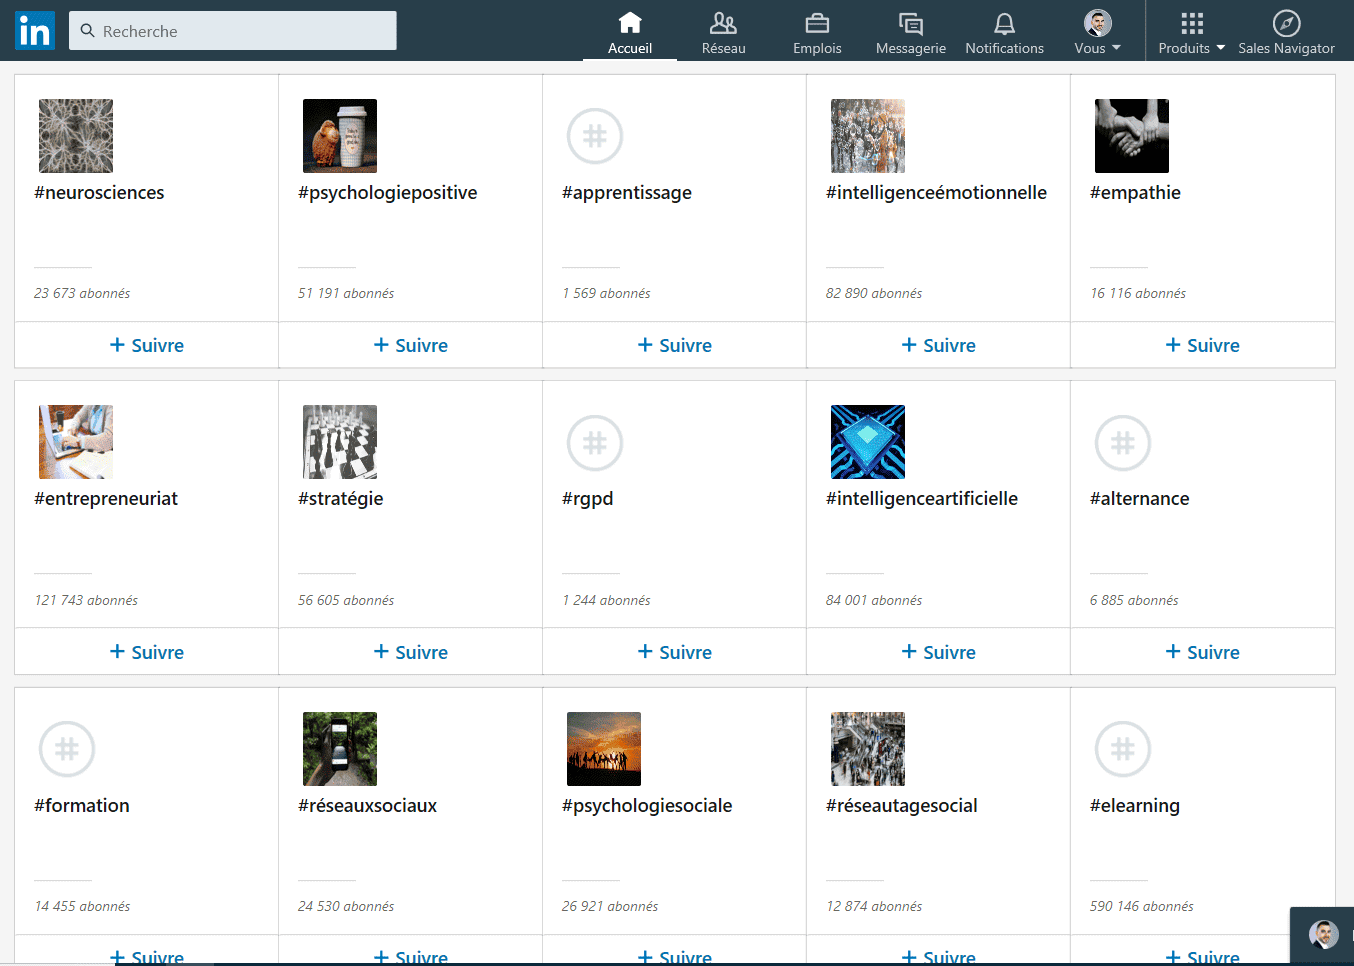The width and height of the screenshot is (1354, 966).
Task: Follow #entrepreneuriat with Suivre
Action: point(146,652)
